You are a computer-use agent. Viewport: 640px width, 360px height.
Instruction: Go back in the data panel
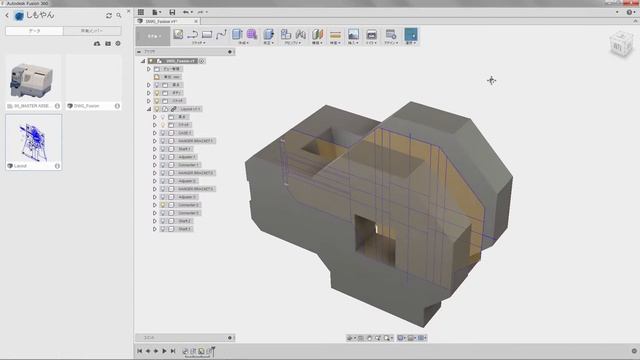point(7,15)
